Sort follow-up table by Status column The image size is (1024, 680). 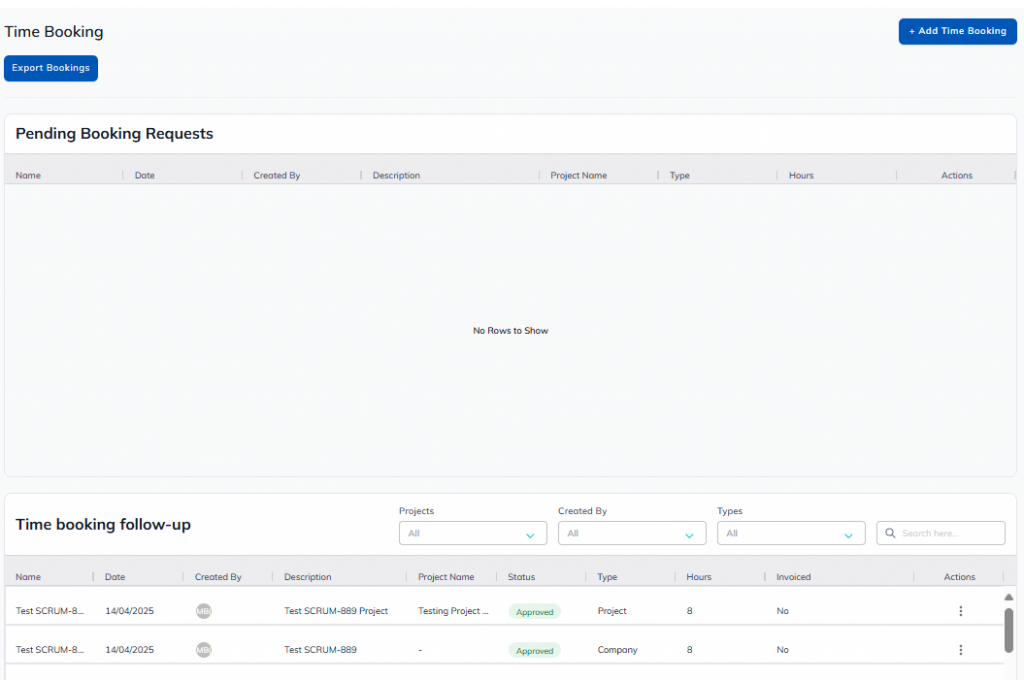[521, 577]
